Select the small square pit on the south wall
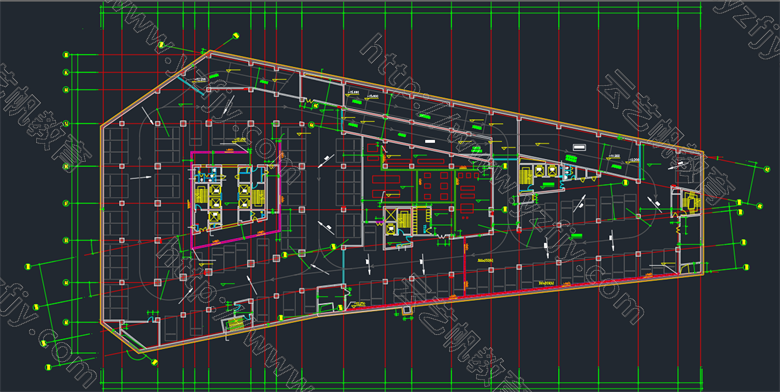 coord(407,310)
